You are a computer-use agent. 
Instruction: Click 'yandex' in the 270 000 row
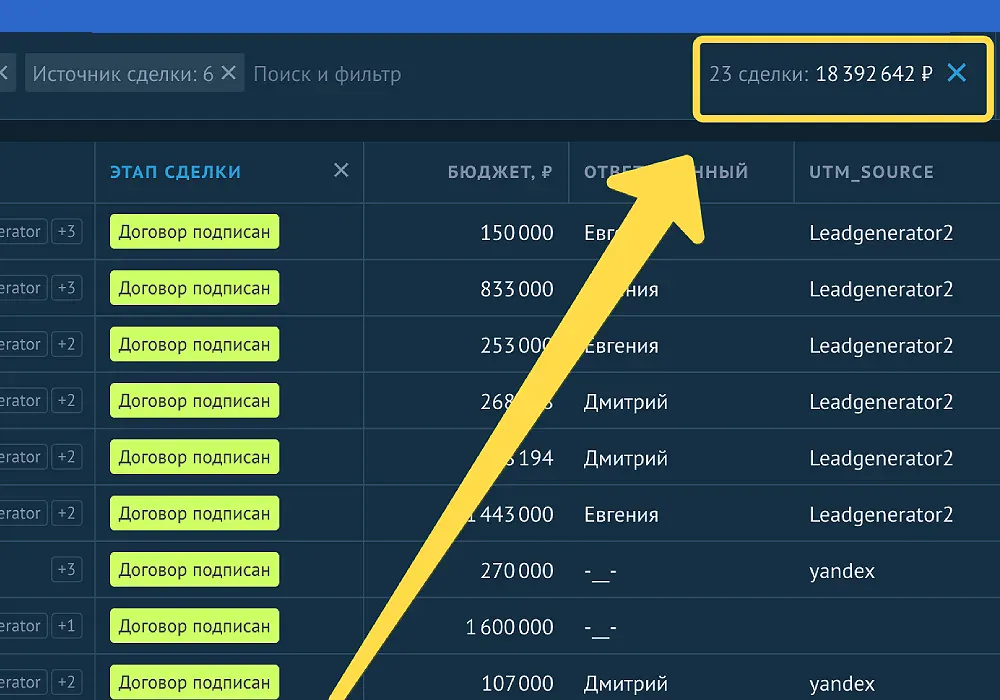[x=842, y=571]
